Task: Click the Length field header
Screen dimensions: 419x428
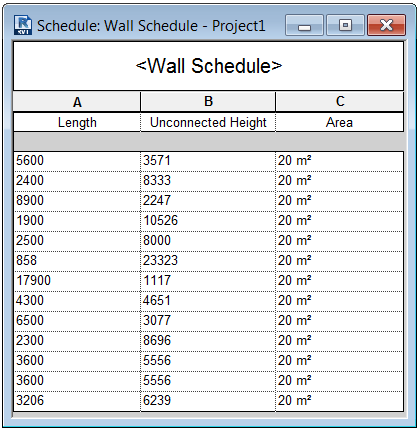Action: click(x=77, y=123)
